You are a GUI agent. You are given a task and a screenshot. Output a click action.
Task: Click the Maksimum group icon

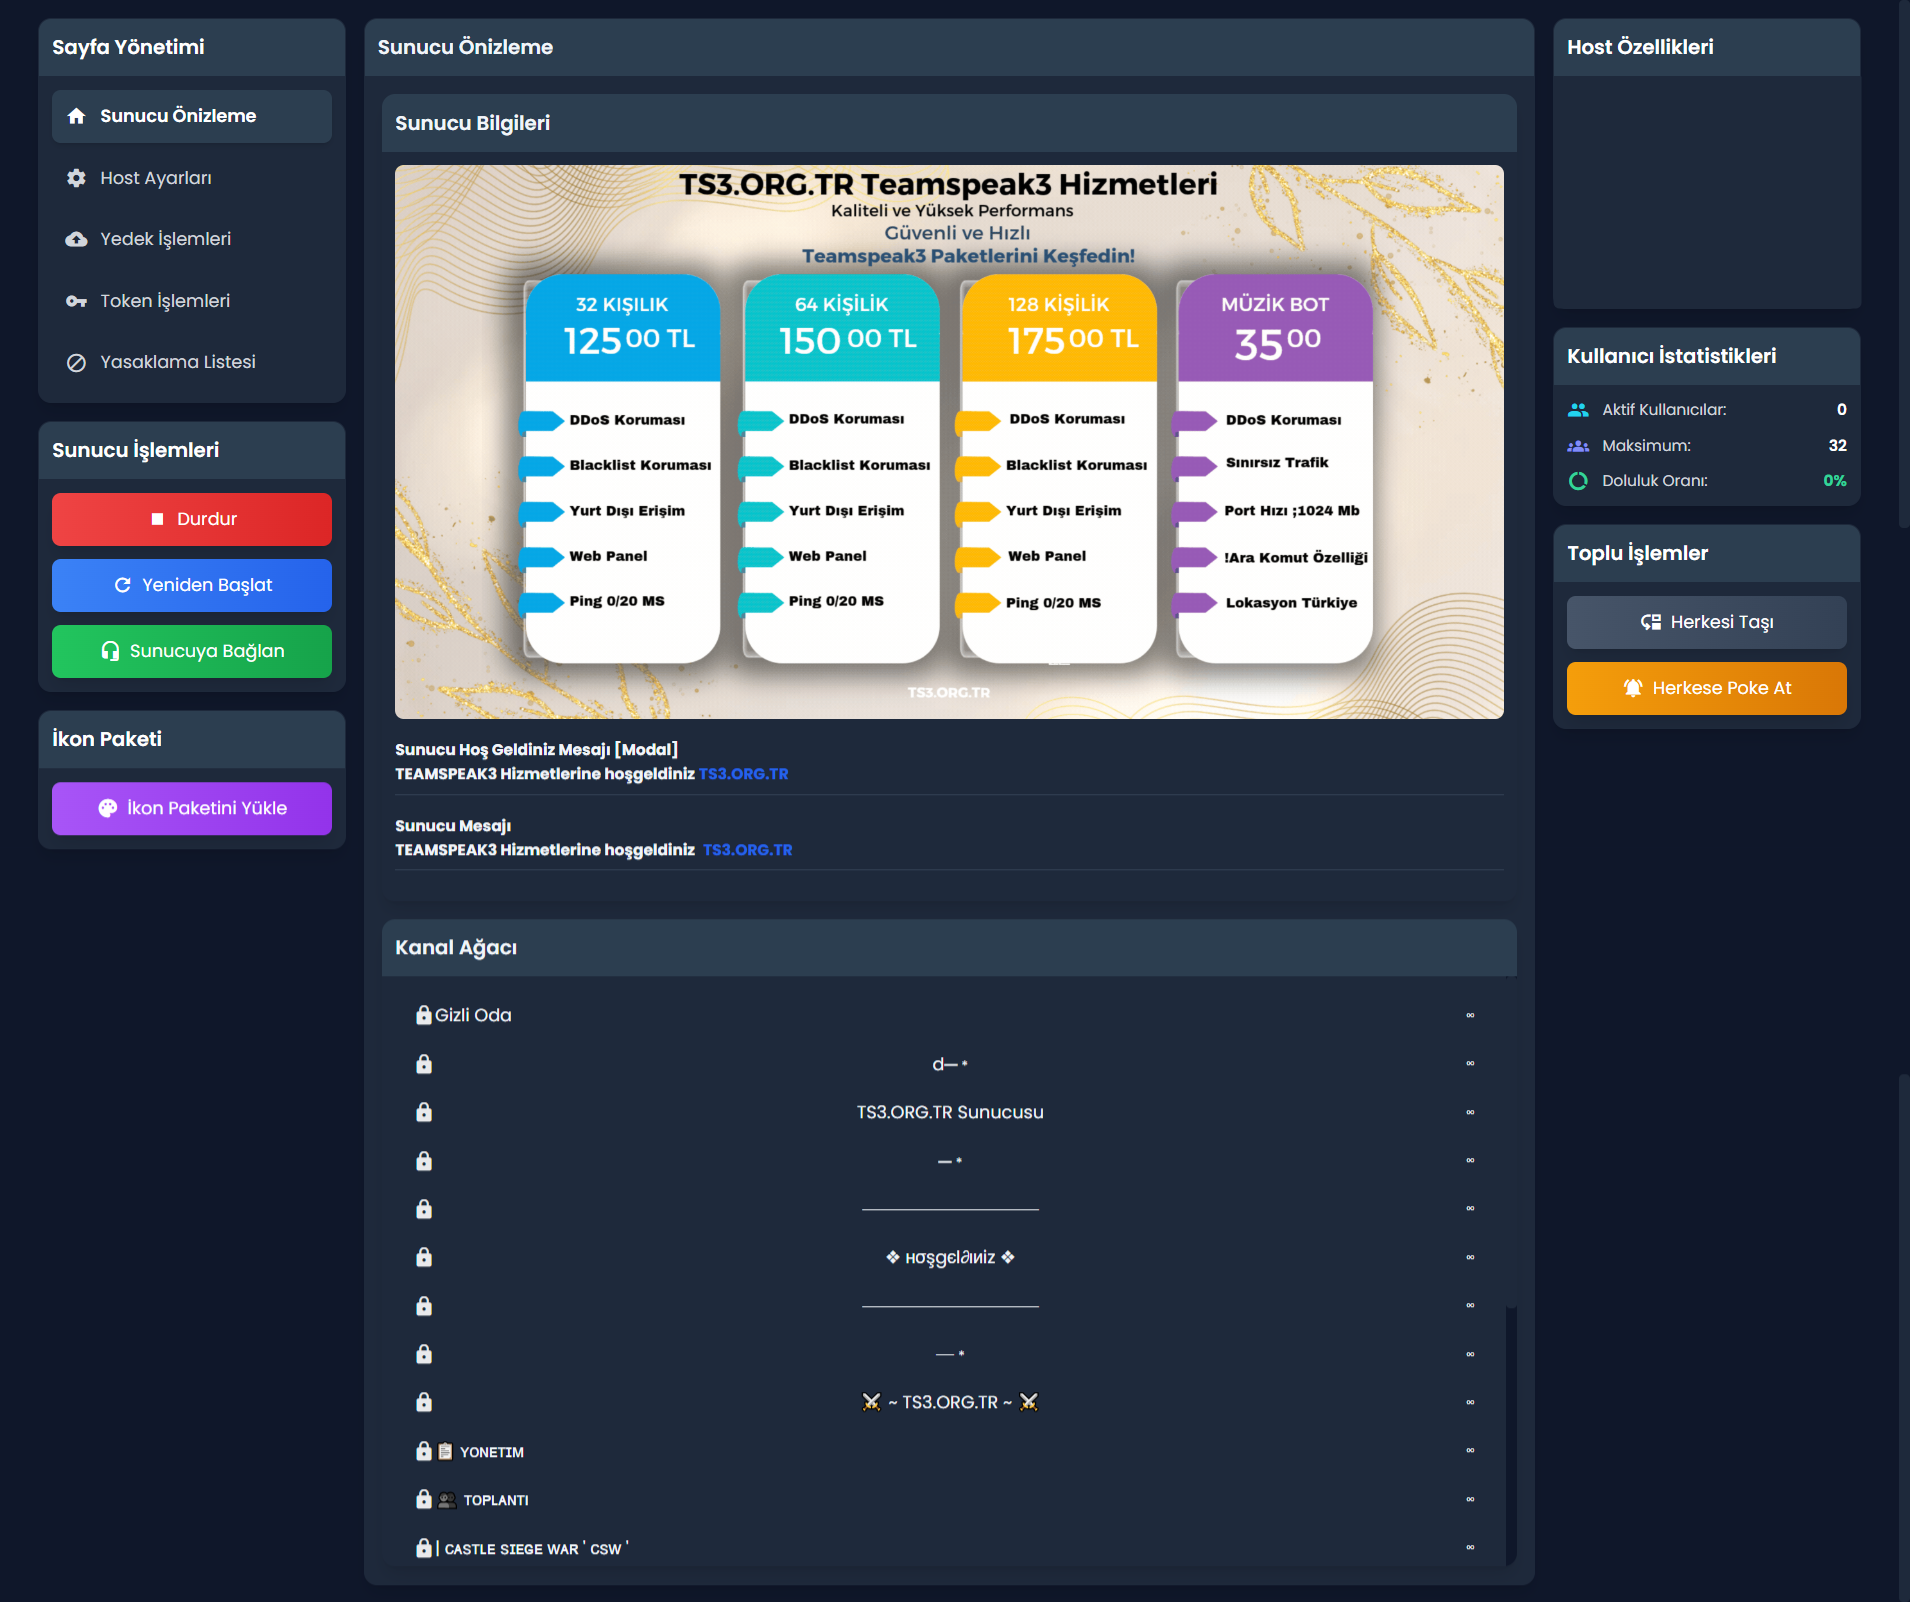click(1578, 446)
